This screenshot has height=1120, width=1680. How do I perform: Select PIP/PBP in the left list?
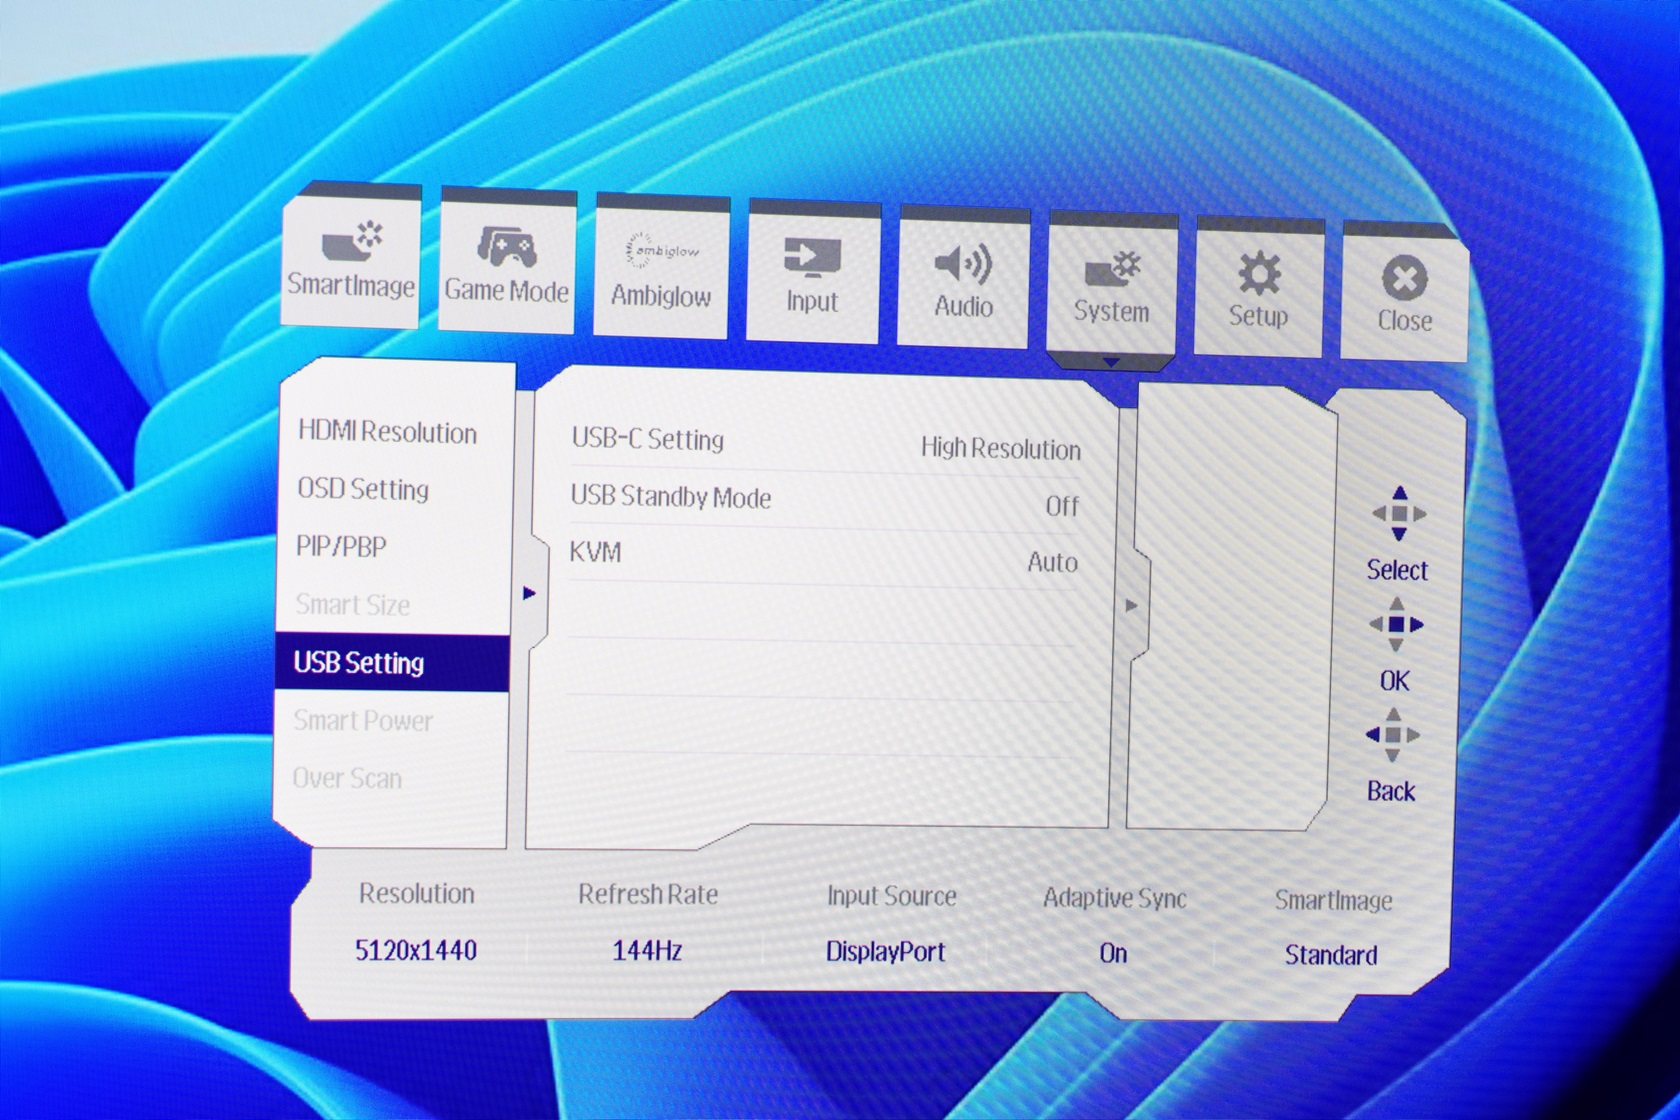341,547
